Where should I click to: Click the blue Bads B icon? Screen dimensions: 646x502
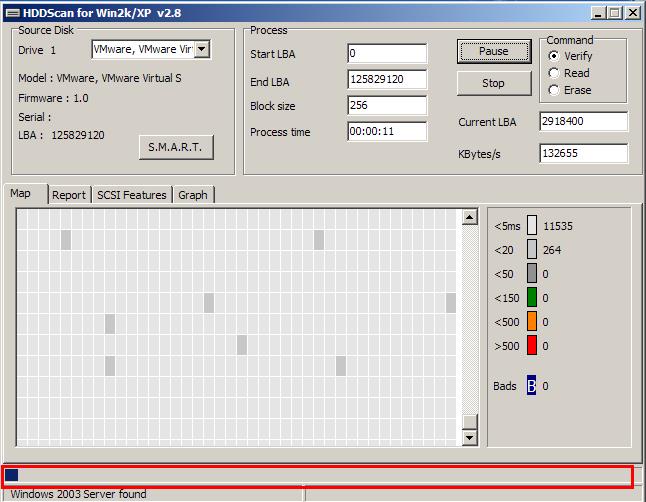click(x=531, y=385)
